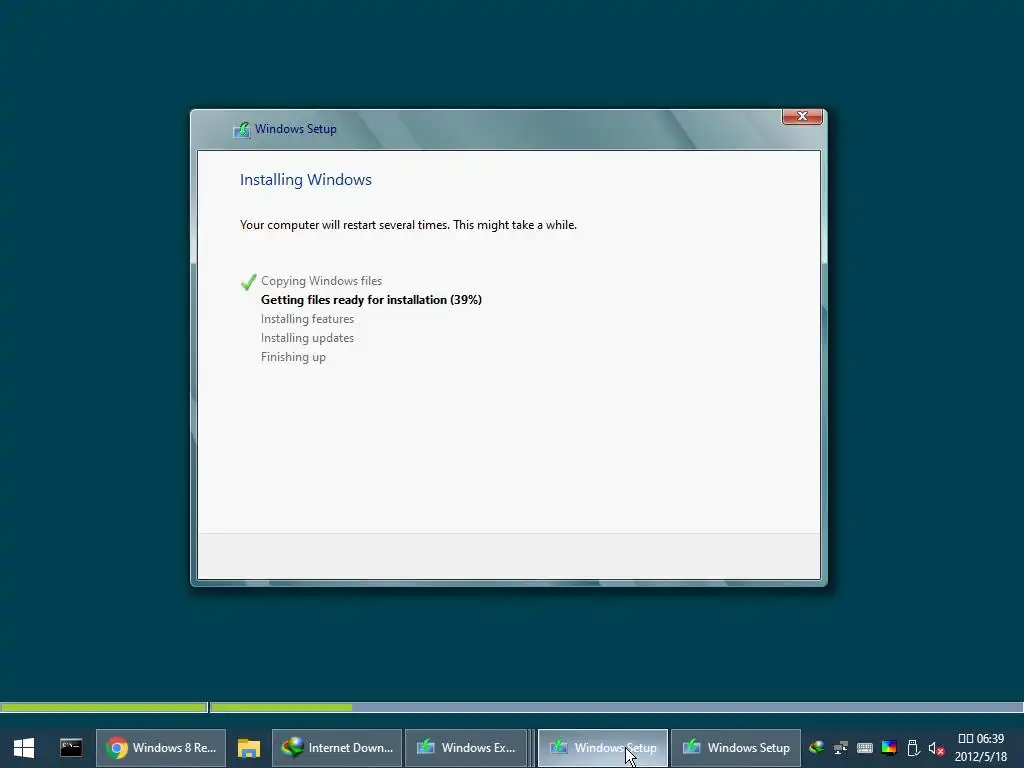Click the 'Installing updates' step
This screenshot has height=768, width=1024.
tap(307, 338)
